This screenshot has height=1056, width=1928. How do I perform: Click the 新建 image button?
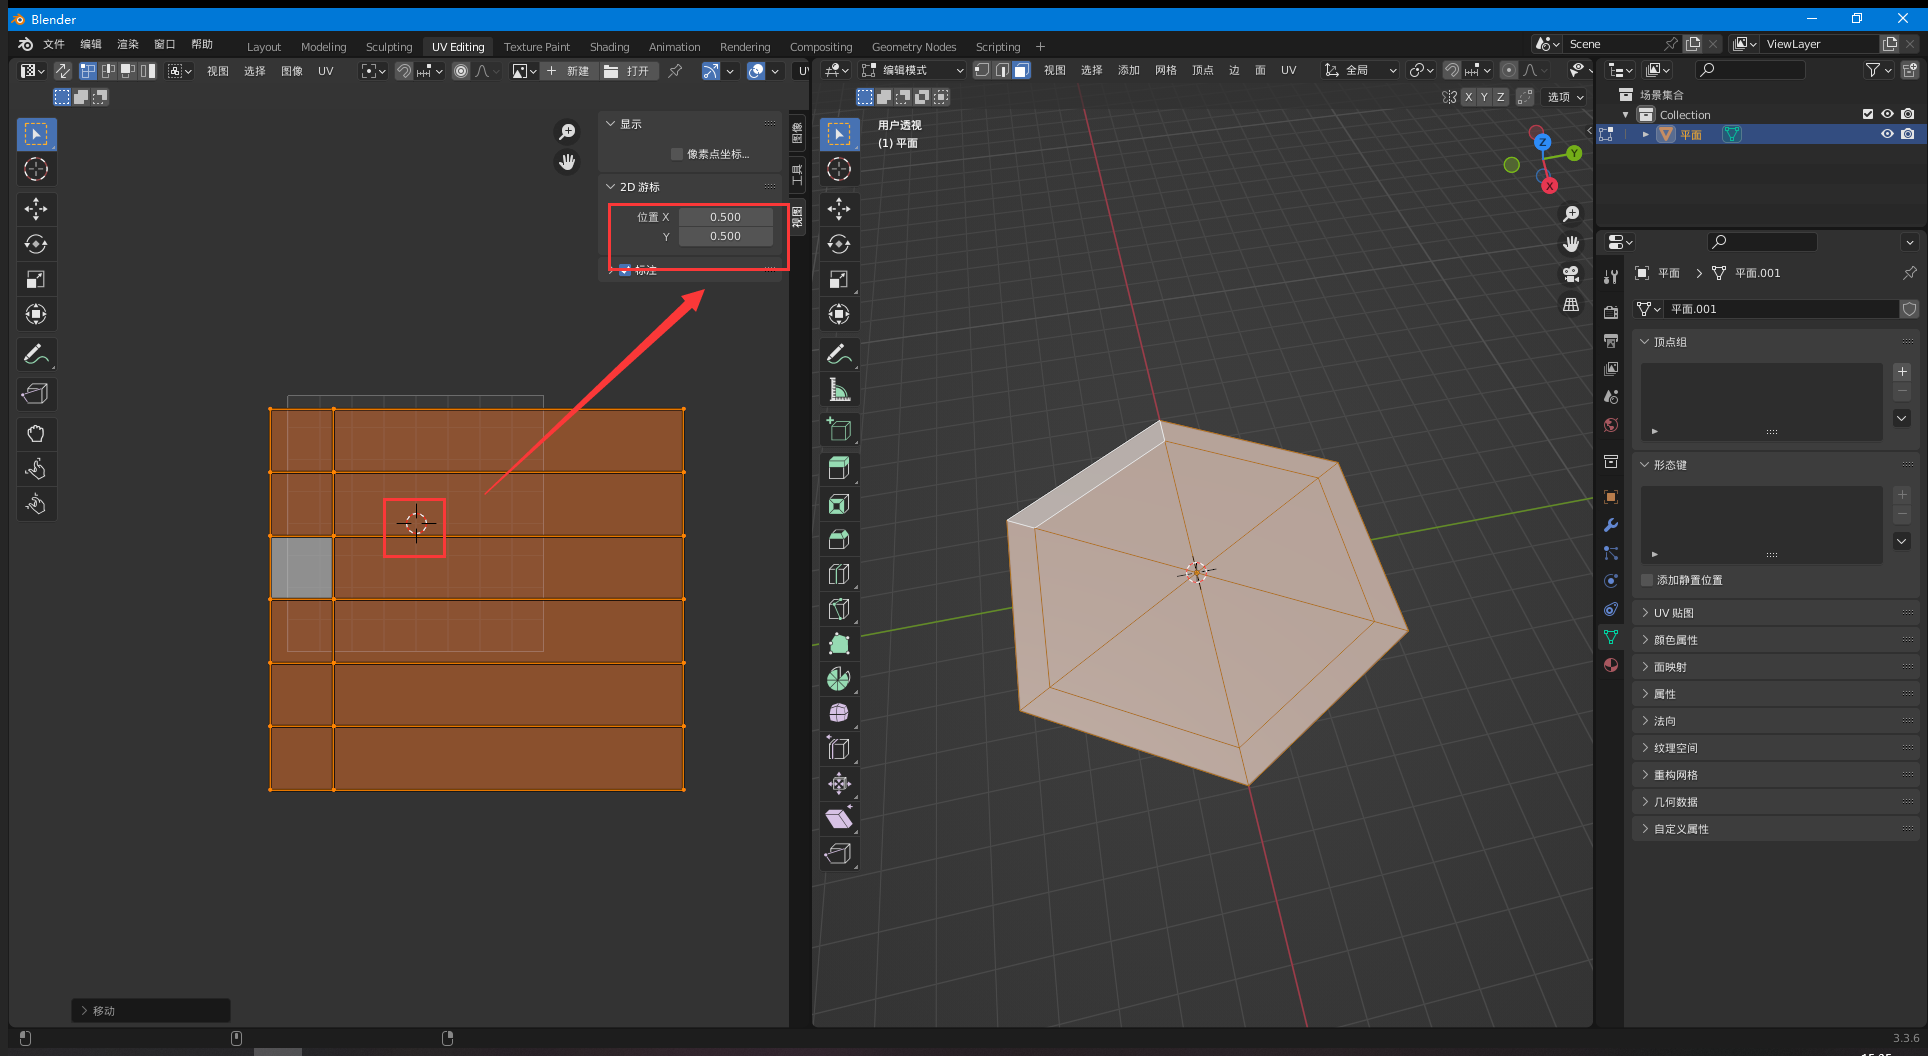tap(568, 71)
